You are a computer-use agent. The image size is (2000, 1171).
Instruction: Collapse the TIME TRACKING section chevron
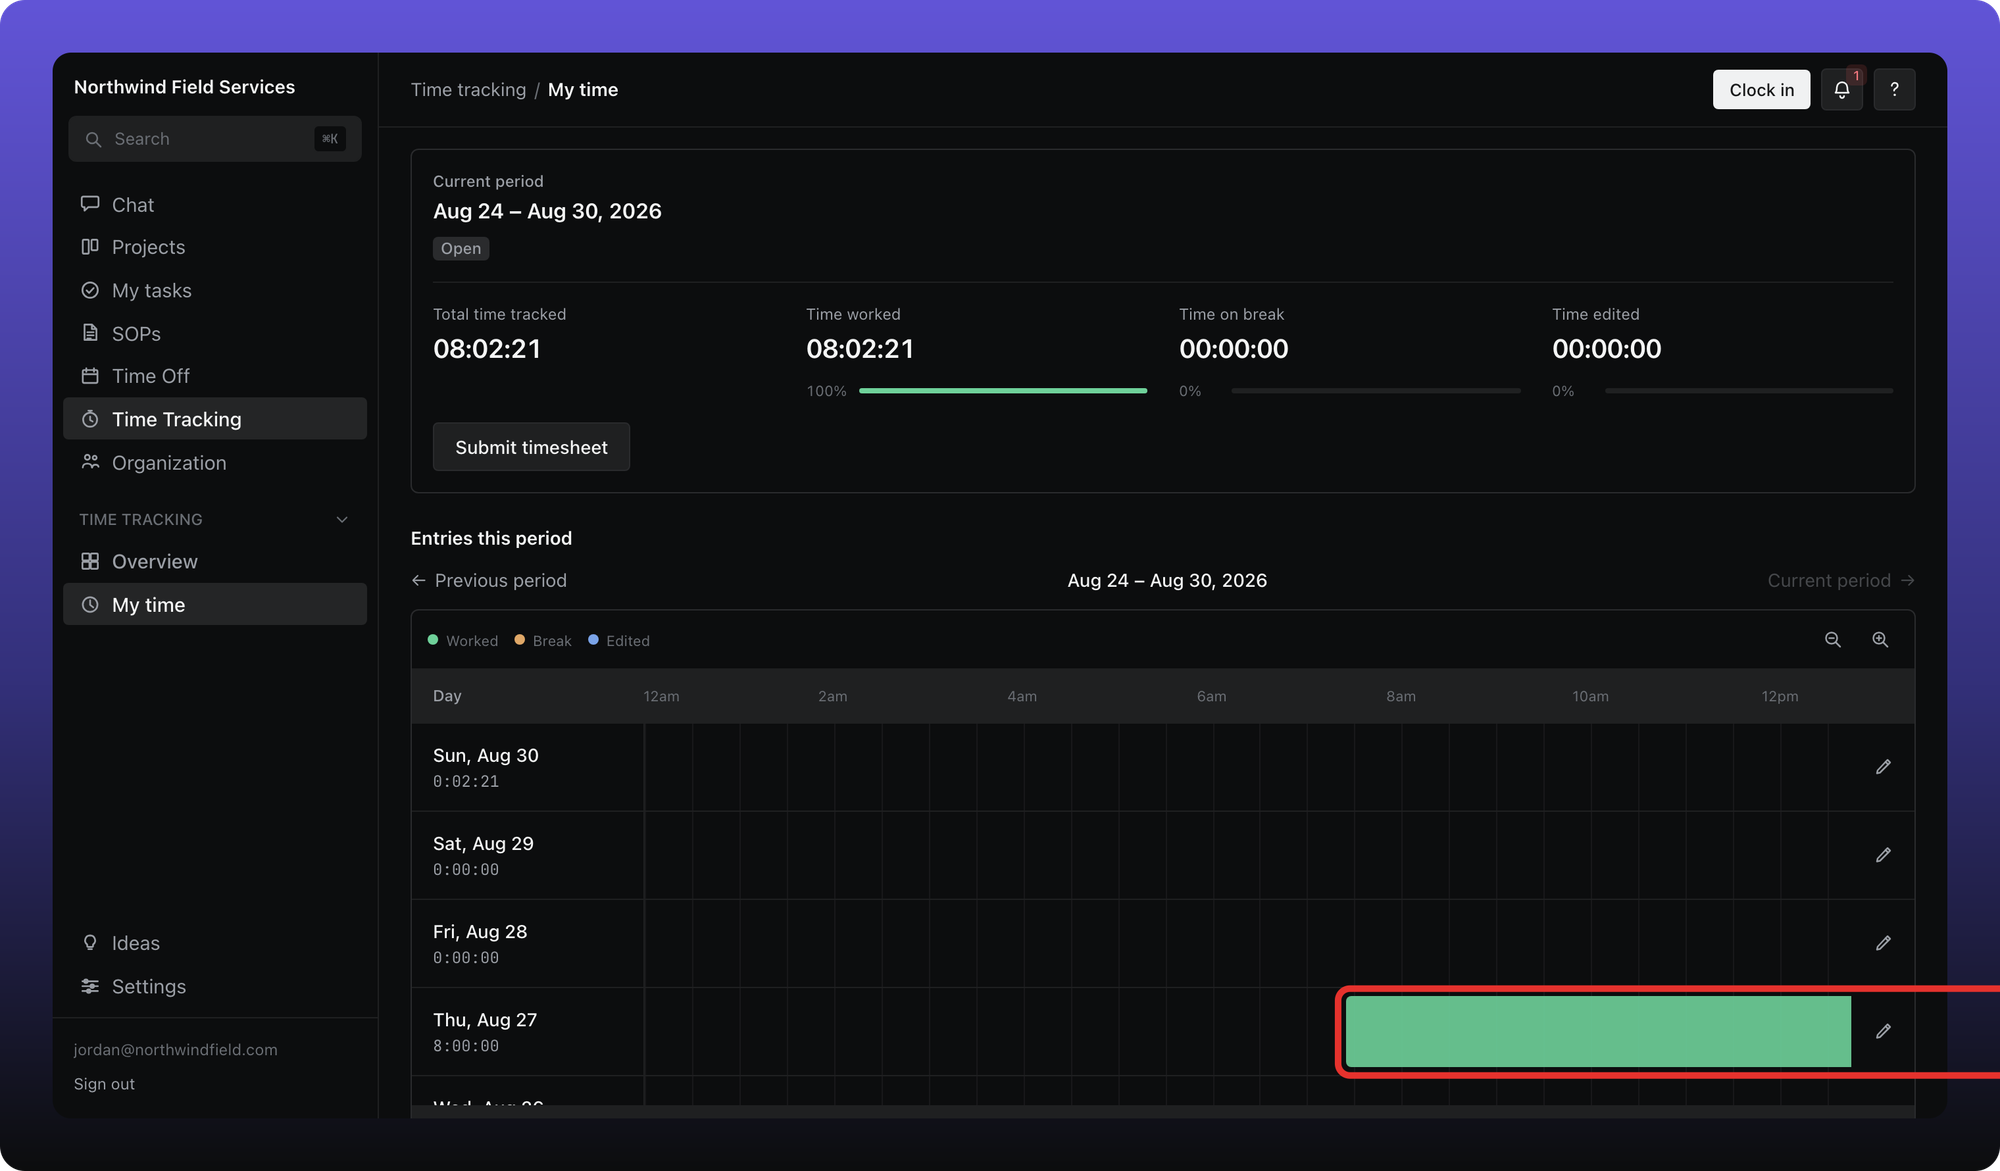pyautogui.click(x=342, y=519)
